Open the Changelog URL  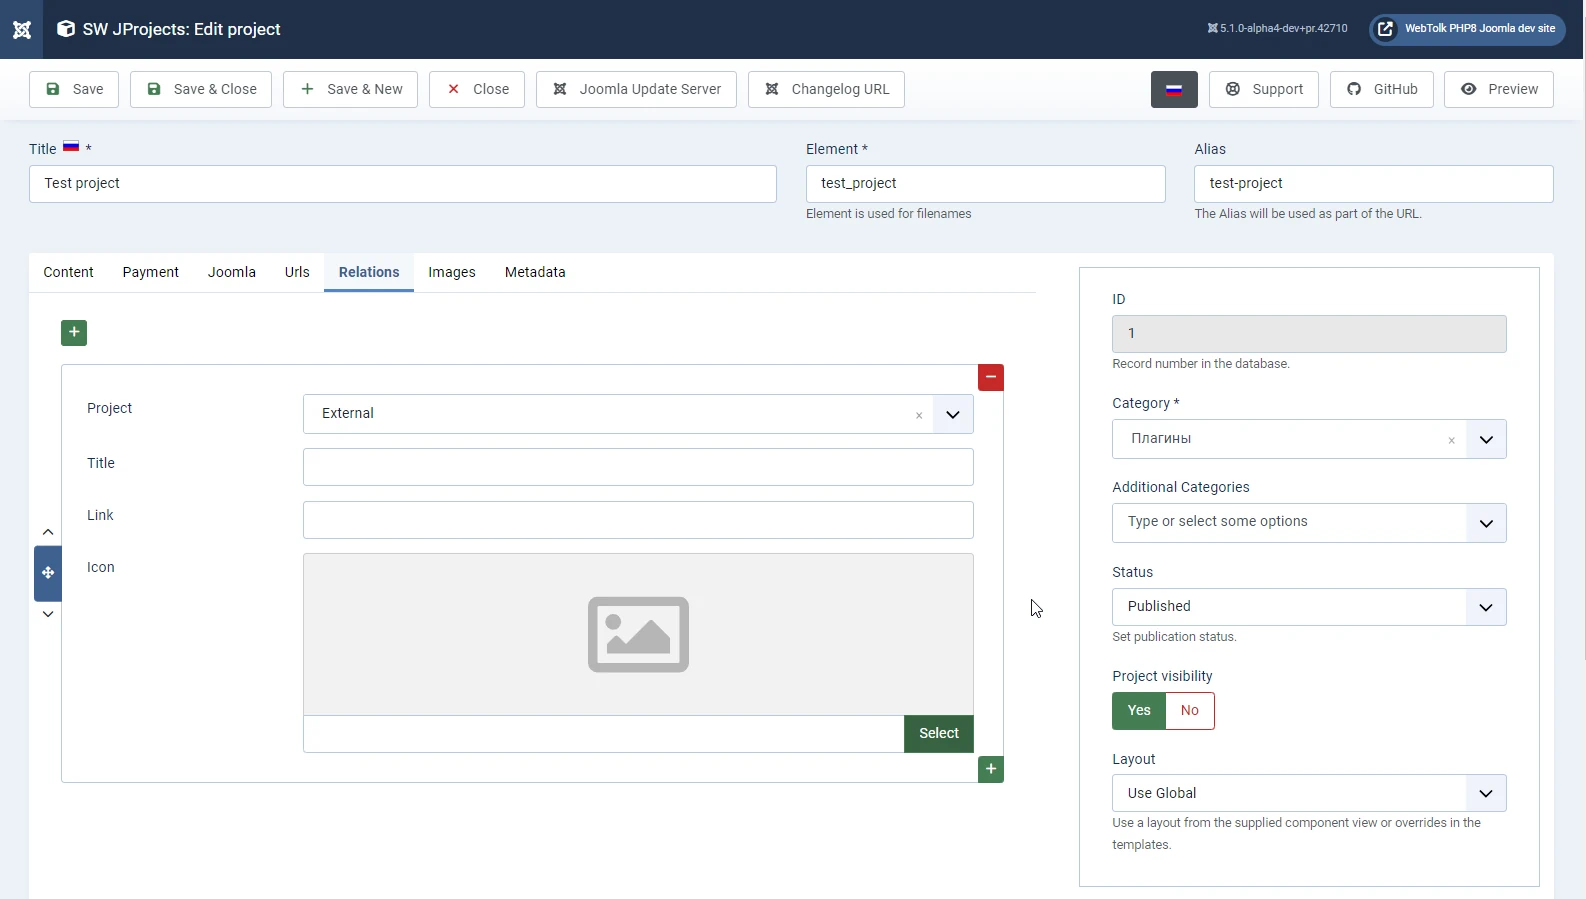(826, 89)
